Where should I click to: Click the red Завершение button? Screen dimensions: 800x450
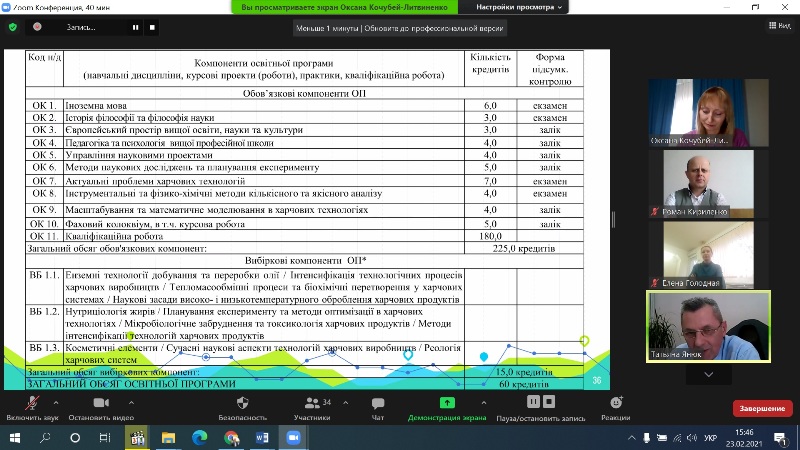762,408
